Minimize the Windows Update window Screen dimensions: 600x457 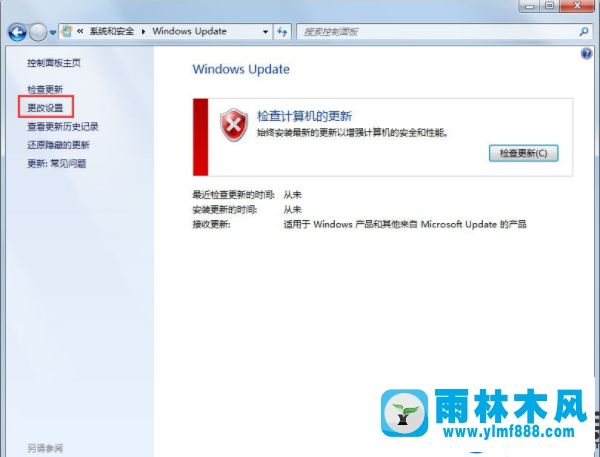(530, 5)
